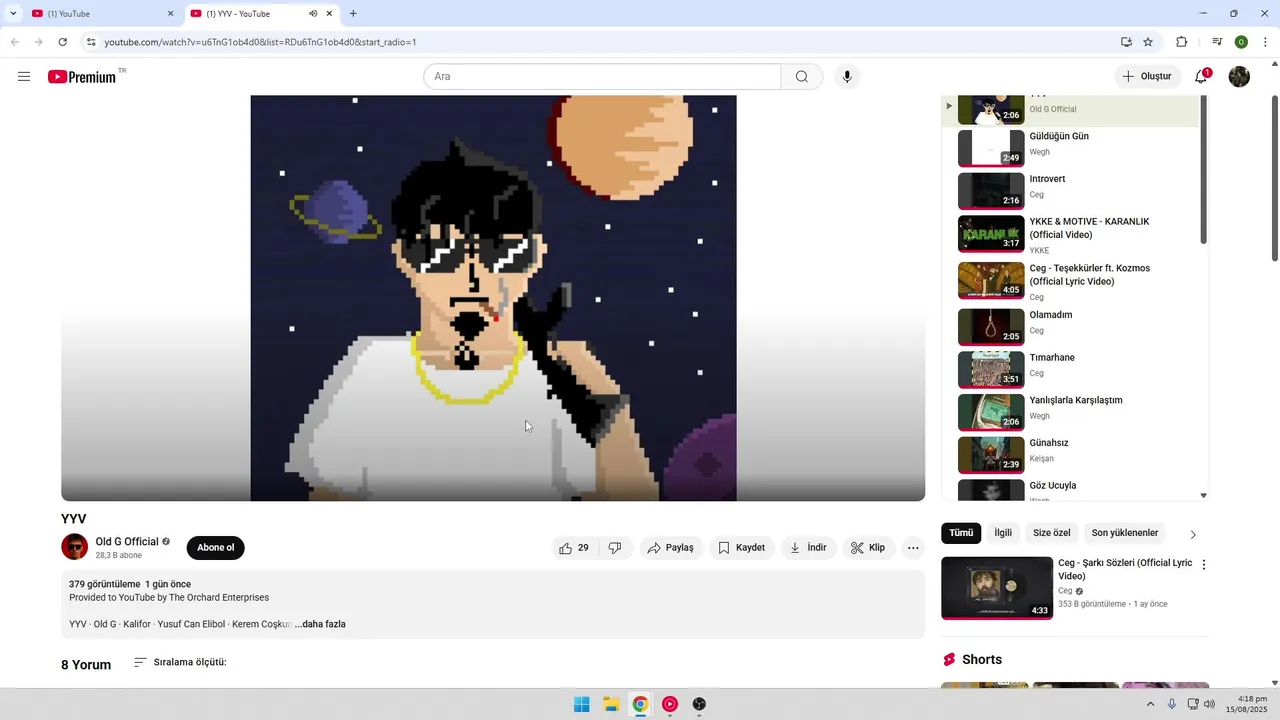Open Old G Official channel avatar
Screen dimensions: 1280x720
pyautogui.click(x=75, y=547)
